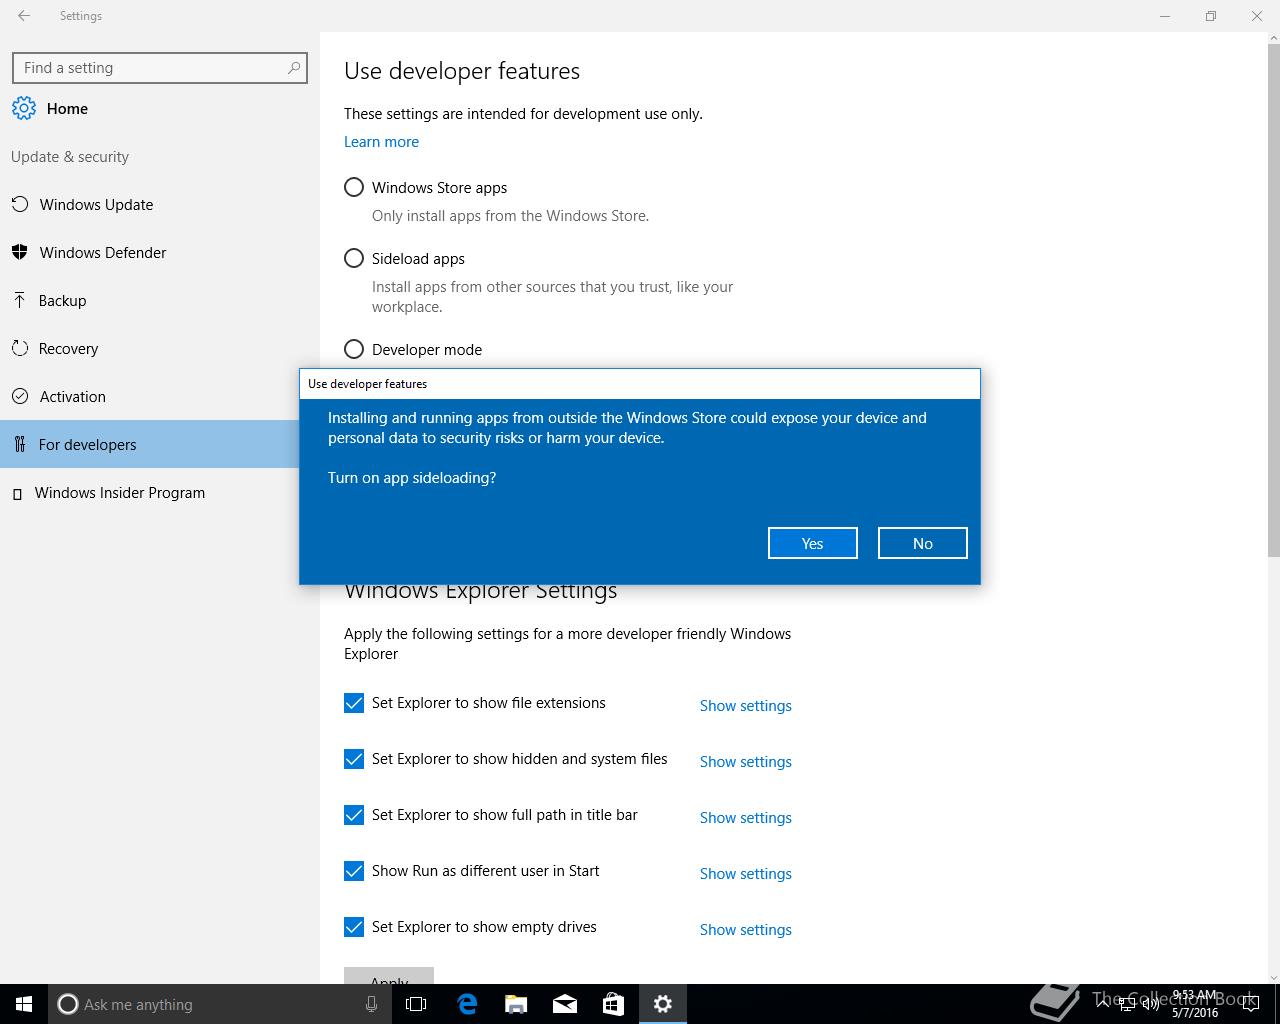Screen dimensions: 1280x1024
Task: Click the vertical scrollbar of settings page
Action: point(1273,300)
